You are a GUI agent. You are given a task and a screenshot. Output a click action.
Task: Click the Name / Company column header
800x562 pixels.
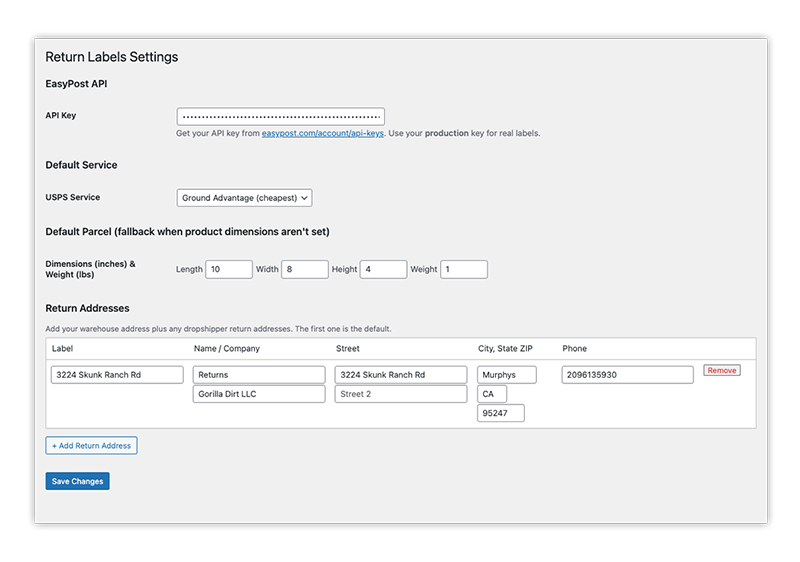tap(227, 348)
